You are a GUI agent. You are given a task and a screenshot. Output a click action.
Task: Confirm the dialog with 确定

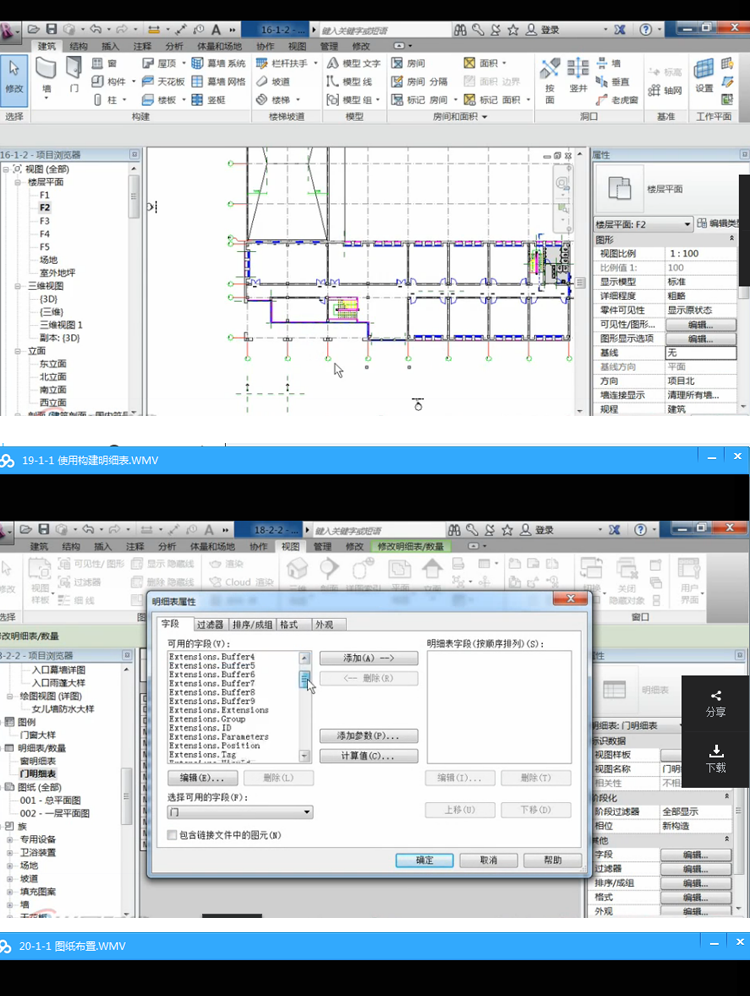tap(424, 860)
